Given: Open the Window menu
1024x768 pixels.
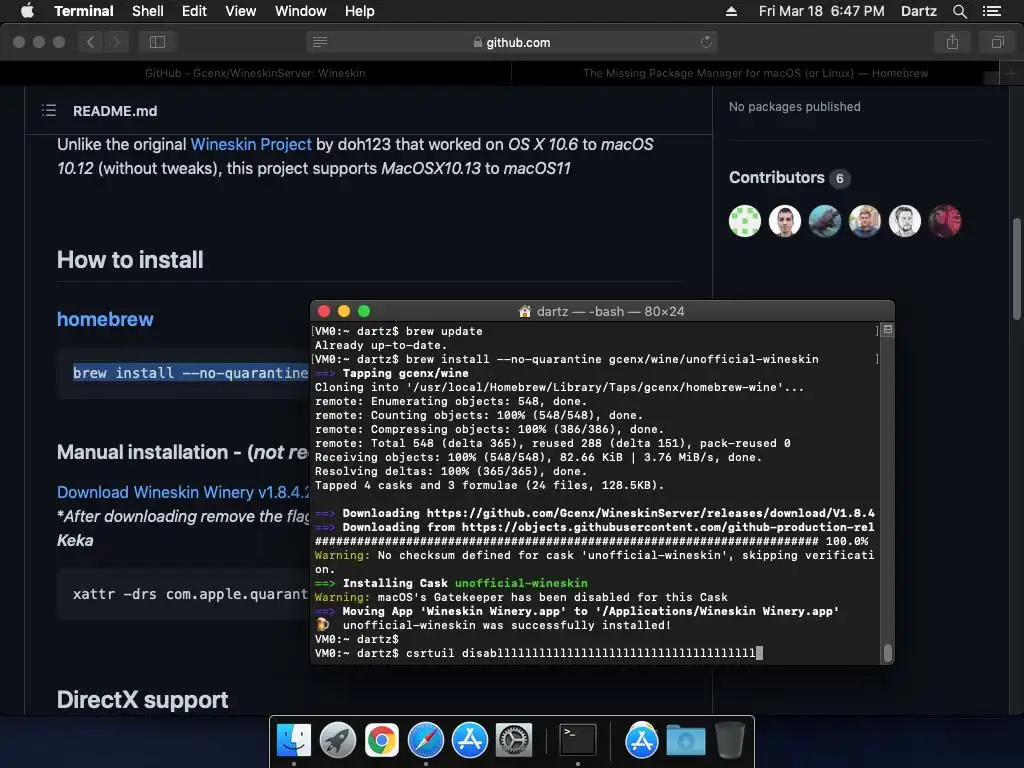Looking at the screenshot, I should tap(300, 11).
